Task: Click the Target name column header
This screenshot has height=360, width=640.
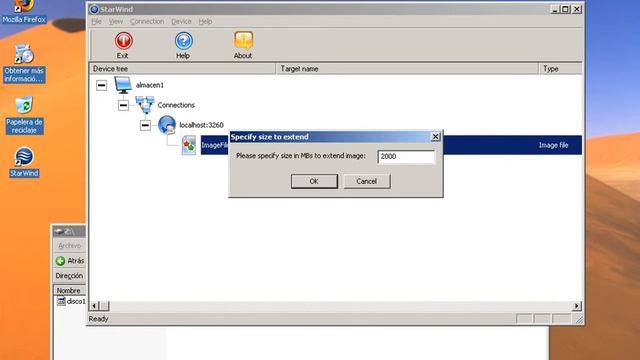Action: pyautogui.click(x=407, y=69)
